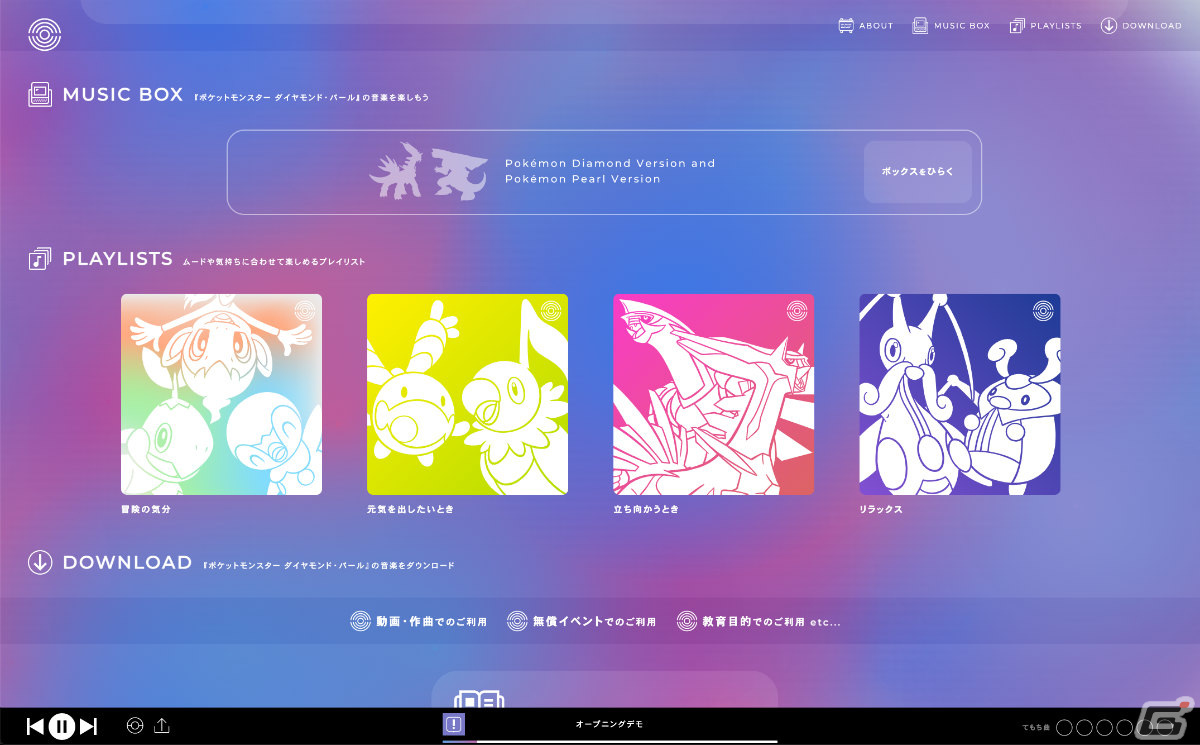Pause the current track

pos(62,727)
